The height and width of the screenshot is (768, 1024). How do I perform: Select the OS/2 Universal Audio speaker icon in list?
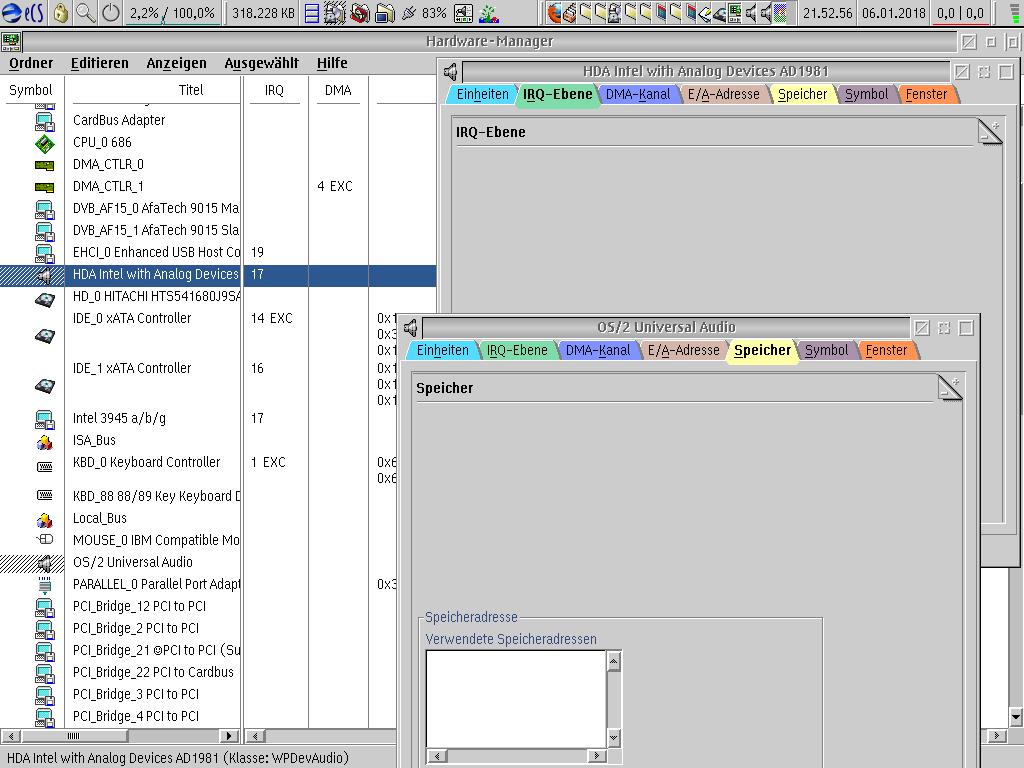(44, 562)
